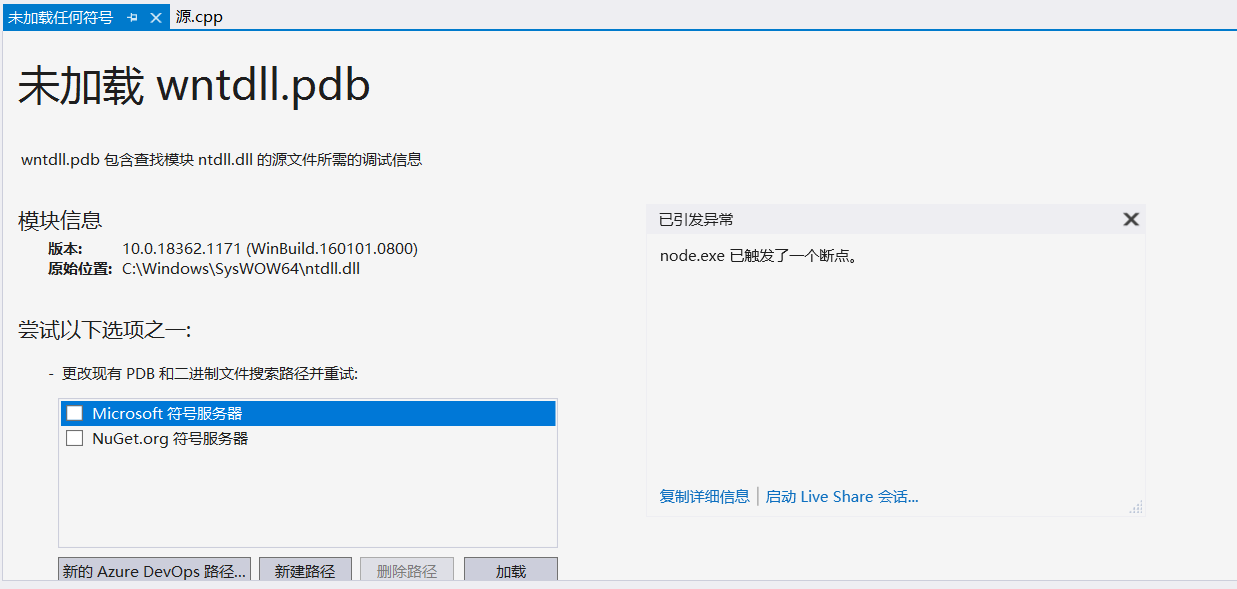Image resolution: width=1237 pixels, height=589 pixels.
Task: Click the 新的 Azure DevOps 路径 button
Action: (x=153, y=570)
